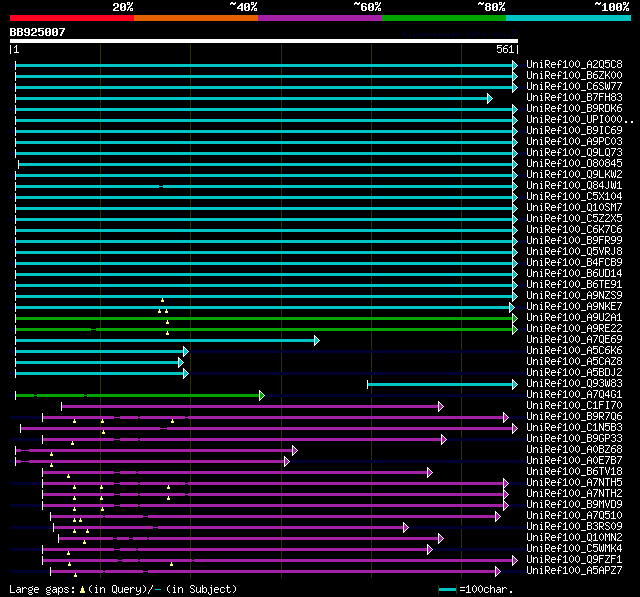Click the UniRef100_Q5VRJ8 label
The height and width of the screenshot is (597, 640).
[574, 252]
